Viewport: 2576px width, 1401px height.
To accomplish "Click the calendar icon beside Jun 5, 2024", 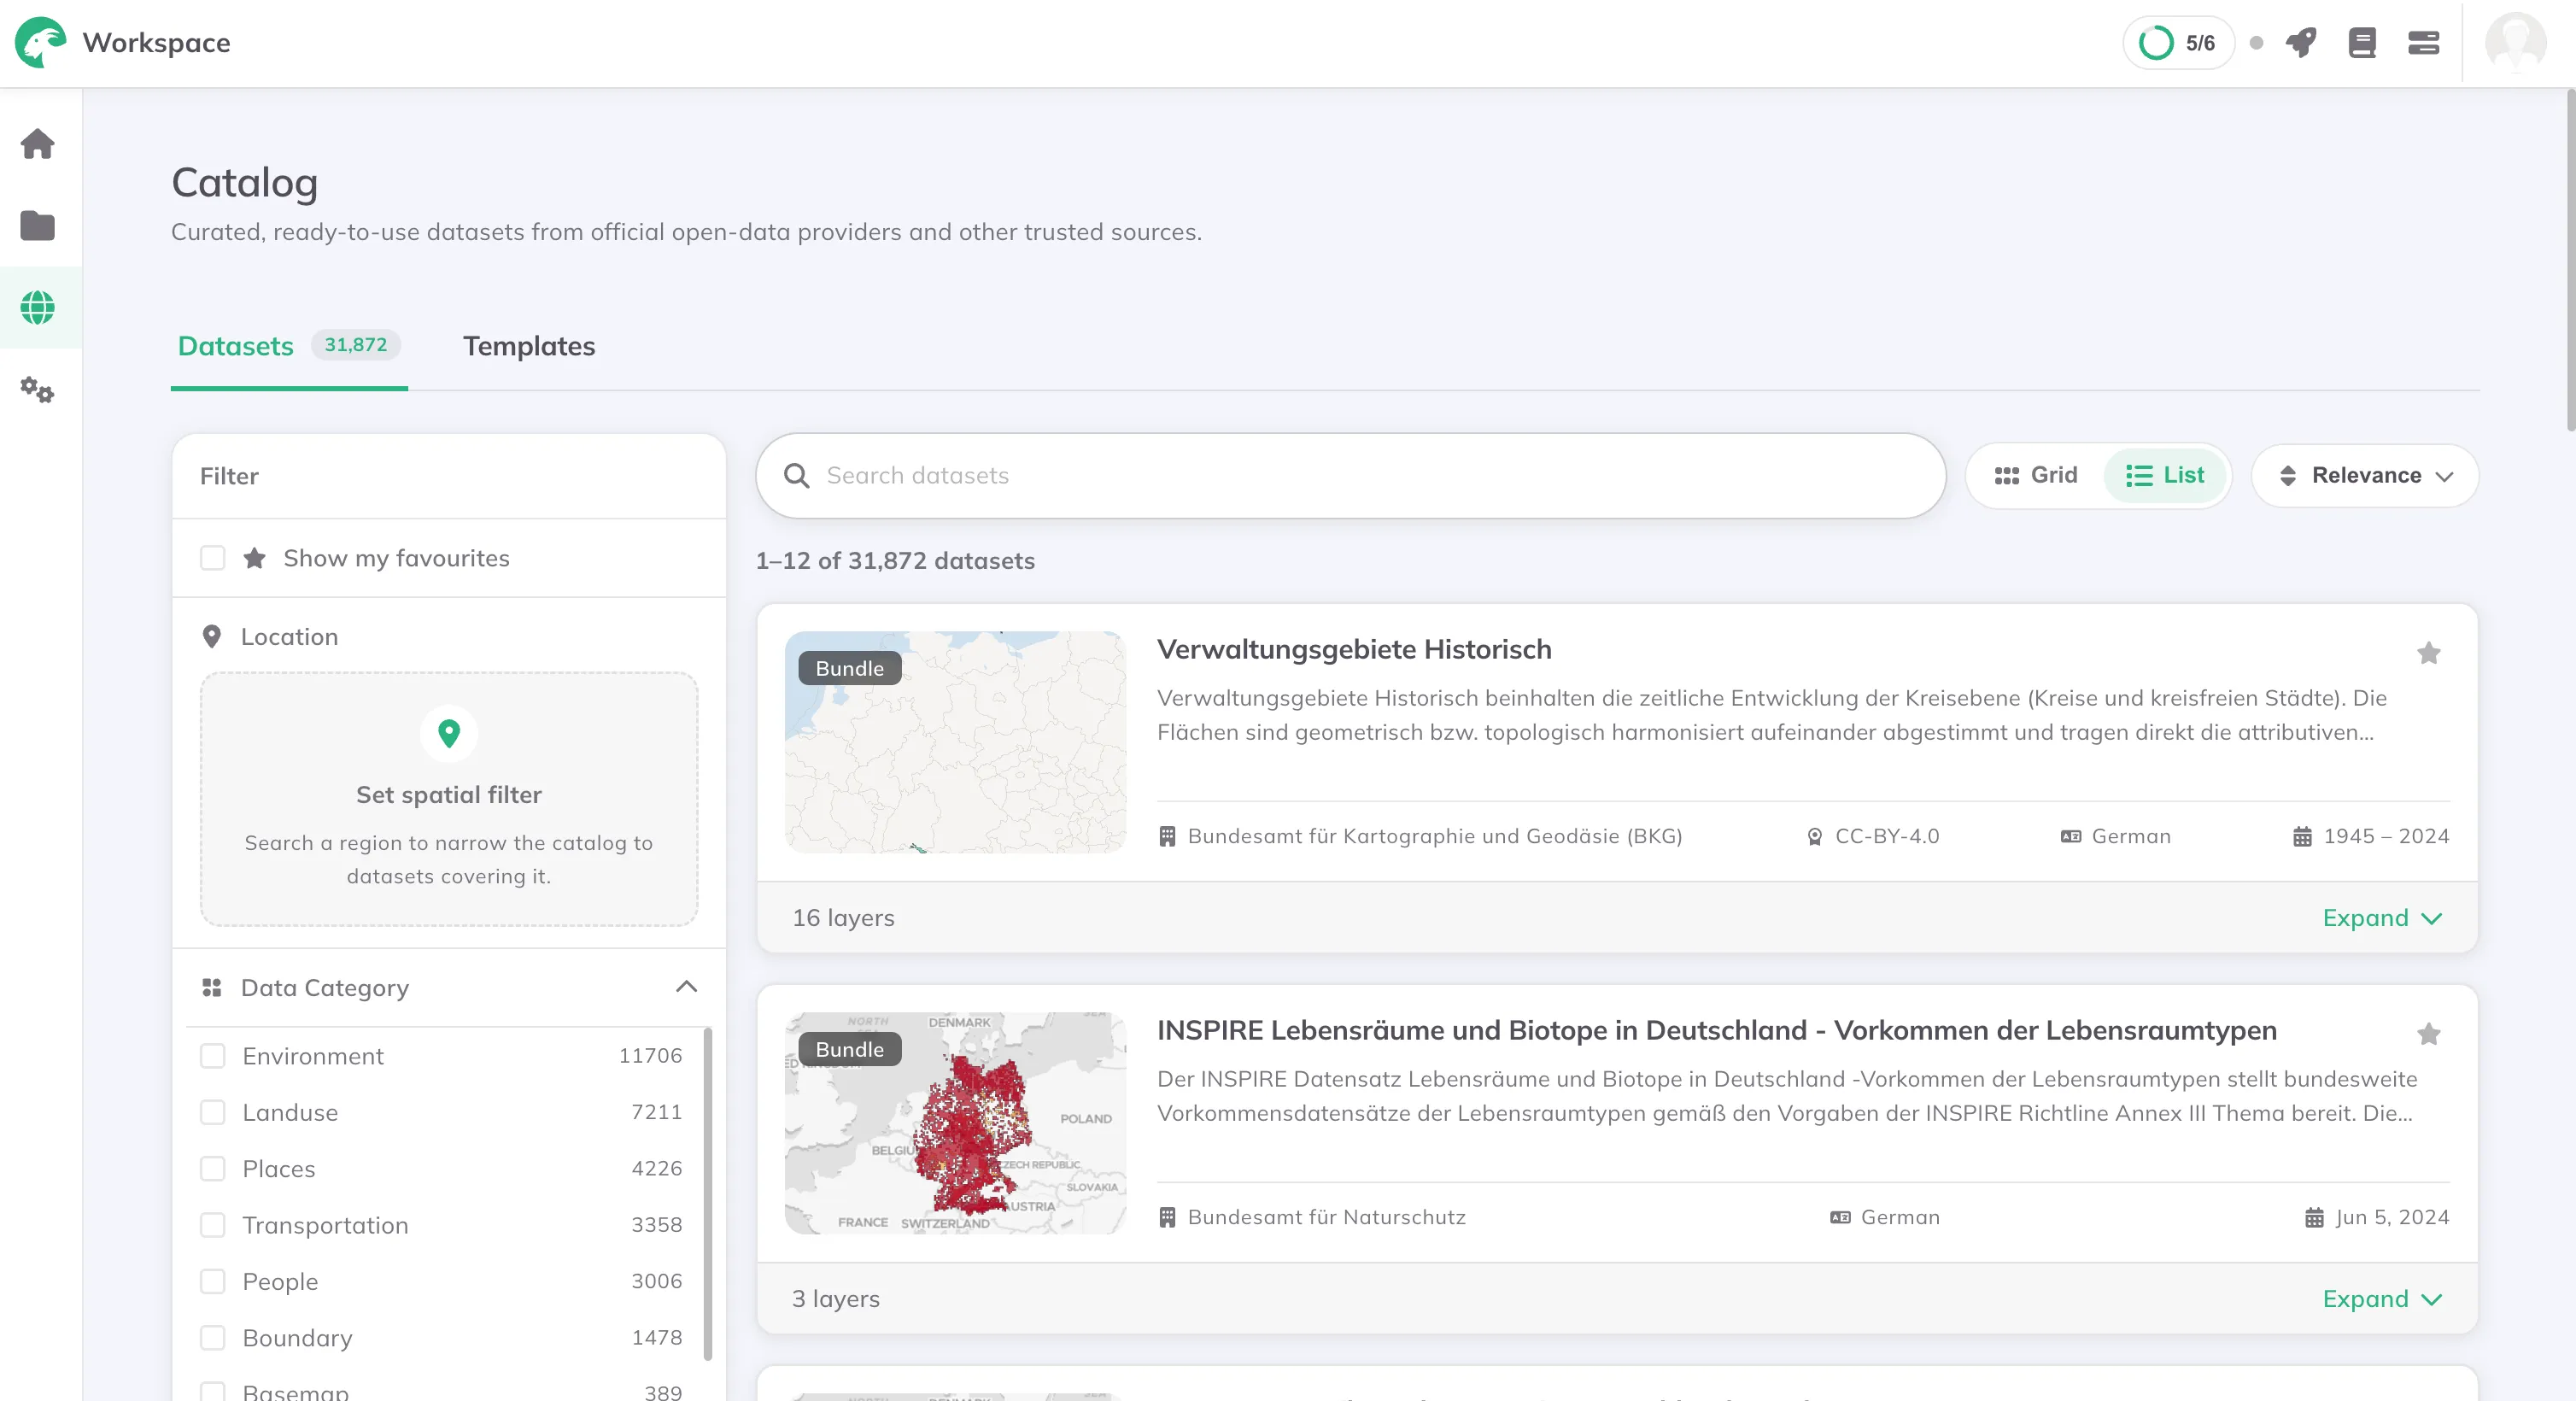I will click(2314, 1218).
